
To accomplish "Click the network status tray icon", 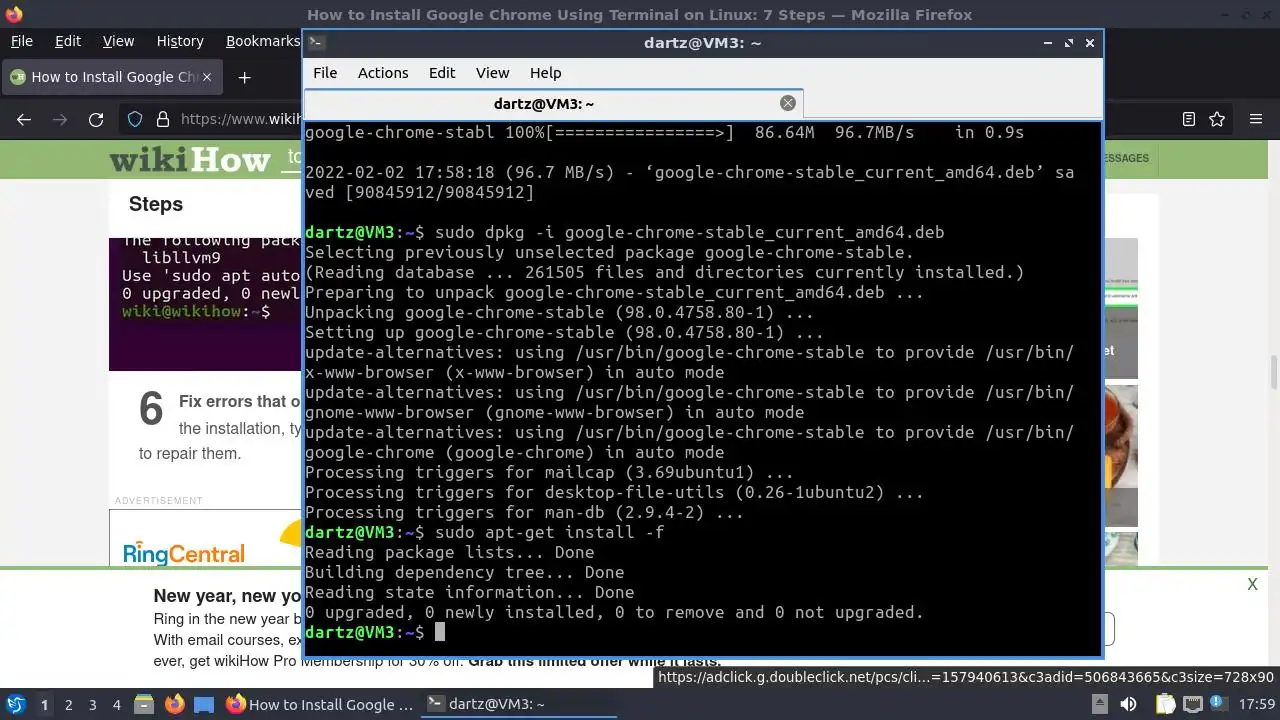I will pyautogui.click(x=1193, y=704).
